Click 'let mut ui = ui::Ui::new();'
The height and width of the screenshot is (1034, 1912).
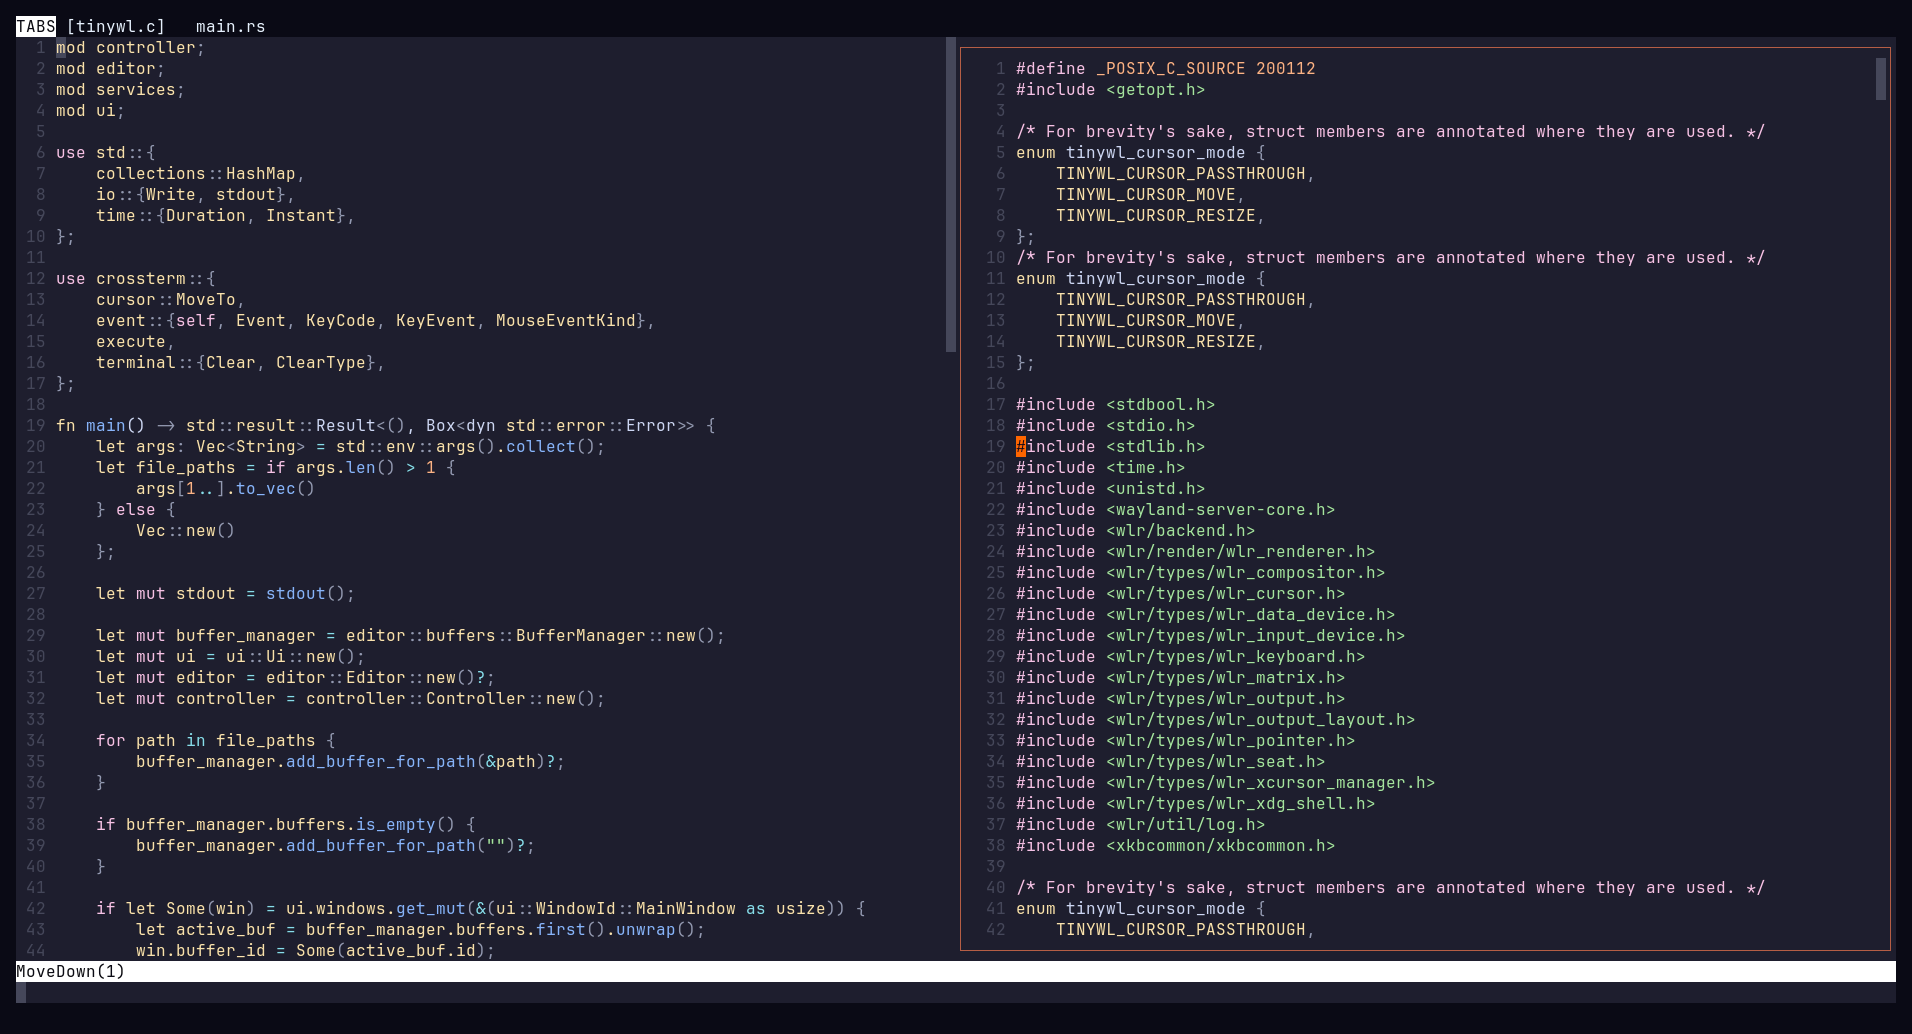pyautogui.click(x=230, y=656)
